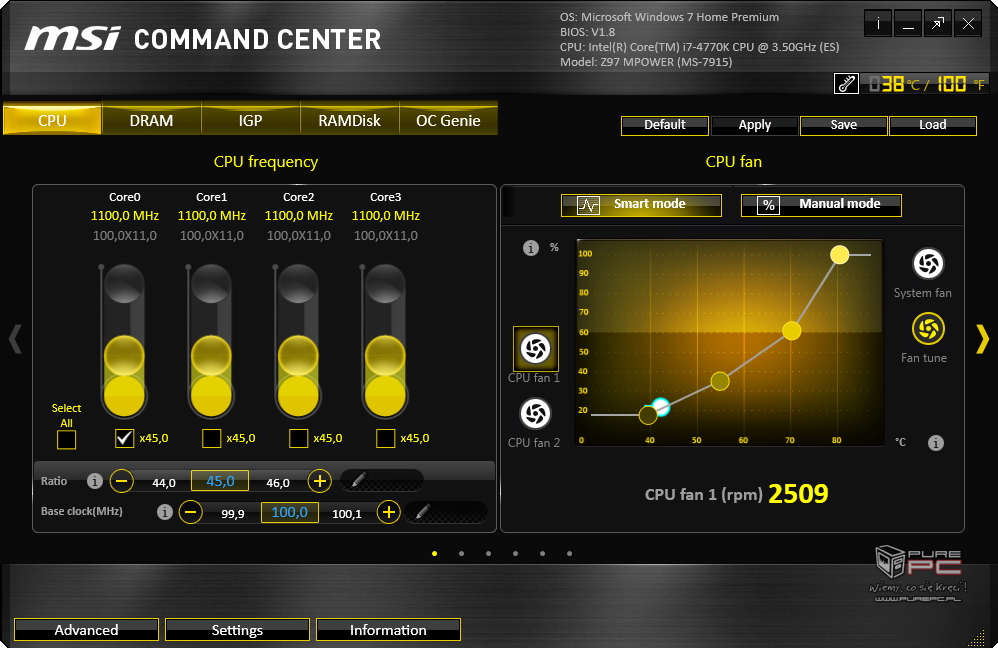Increase Ratio with the plus button
The width and height of the screenshot is (998, 648).
pyautogui.click(x=320, y=481)
